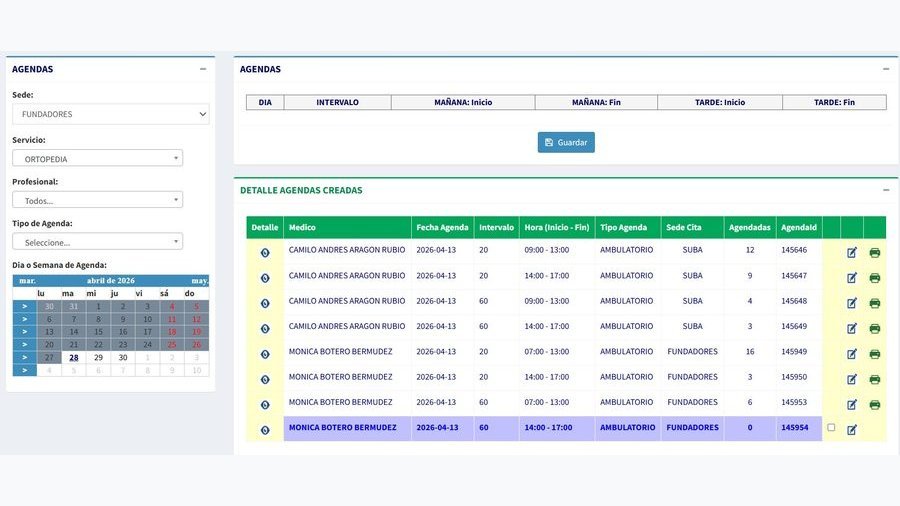Open detail icon for agenda 145647

coord(265,278)
